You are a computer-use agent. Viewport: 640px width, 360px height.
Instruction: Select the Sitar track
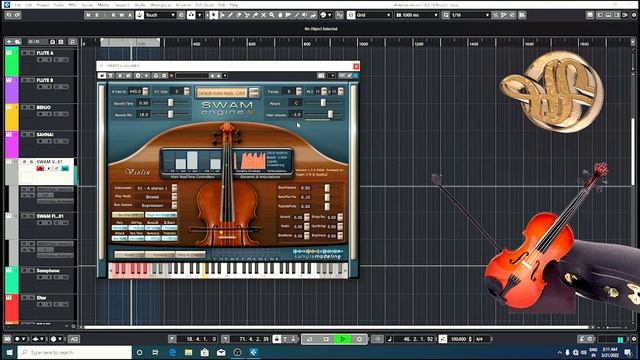[41, 298]
